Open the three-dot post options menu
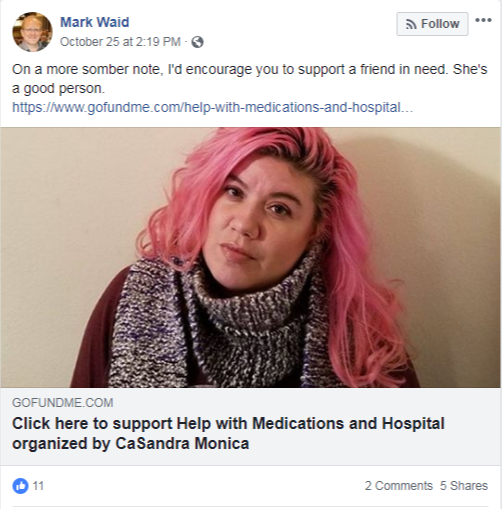 click(x=483, y=20)
